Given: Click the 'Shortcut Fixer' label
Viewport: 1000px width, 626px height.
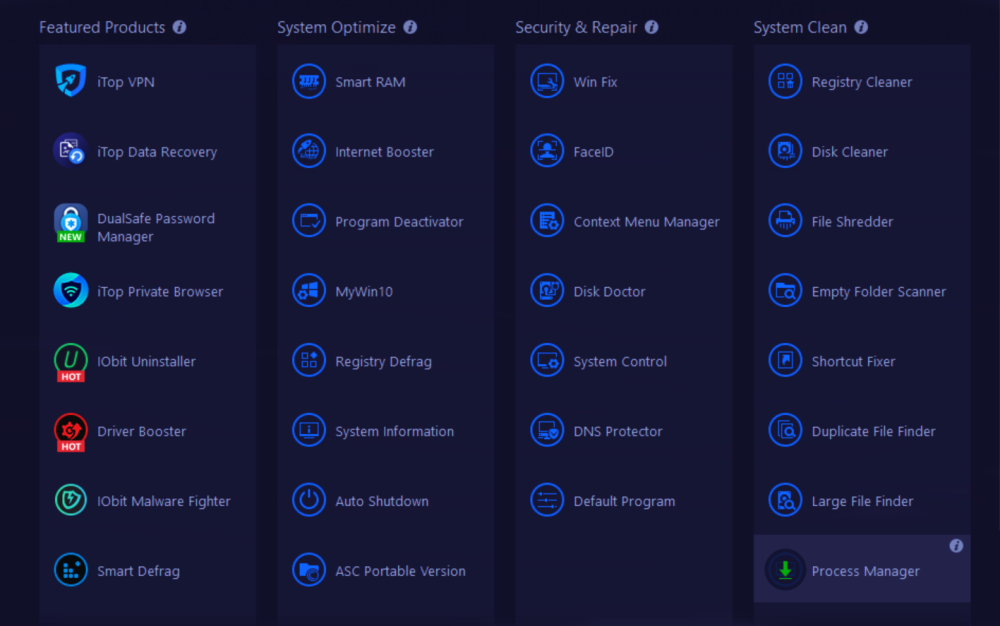Looking at the screenshot, I should 853,361.
